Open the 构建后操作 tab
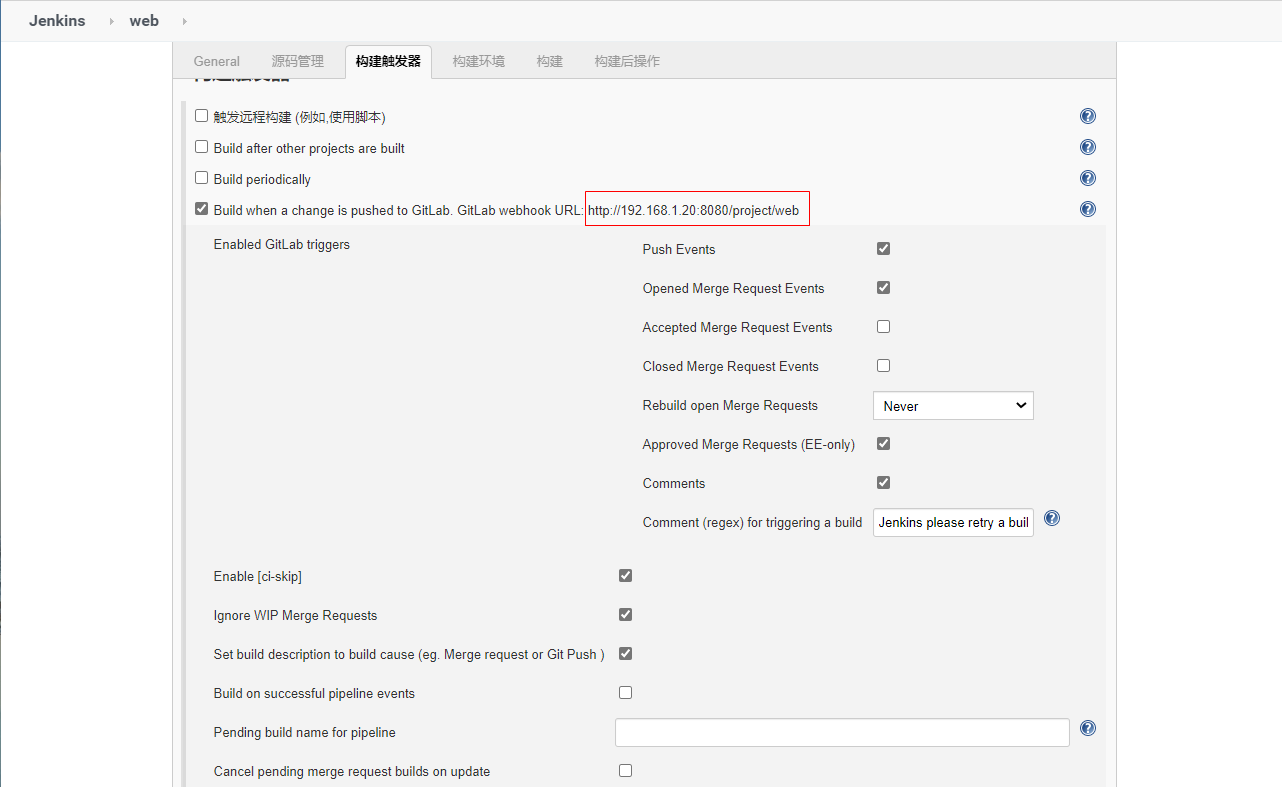1282x787 pixels. (627, 61)
